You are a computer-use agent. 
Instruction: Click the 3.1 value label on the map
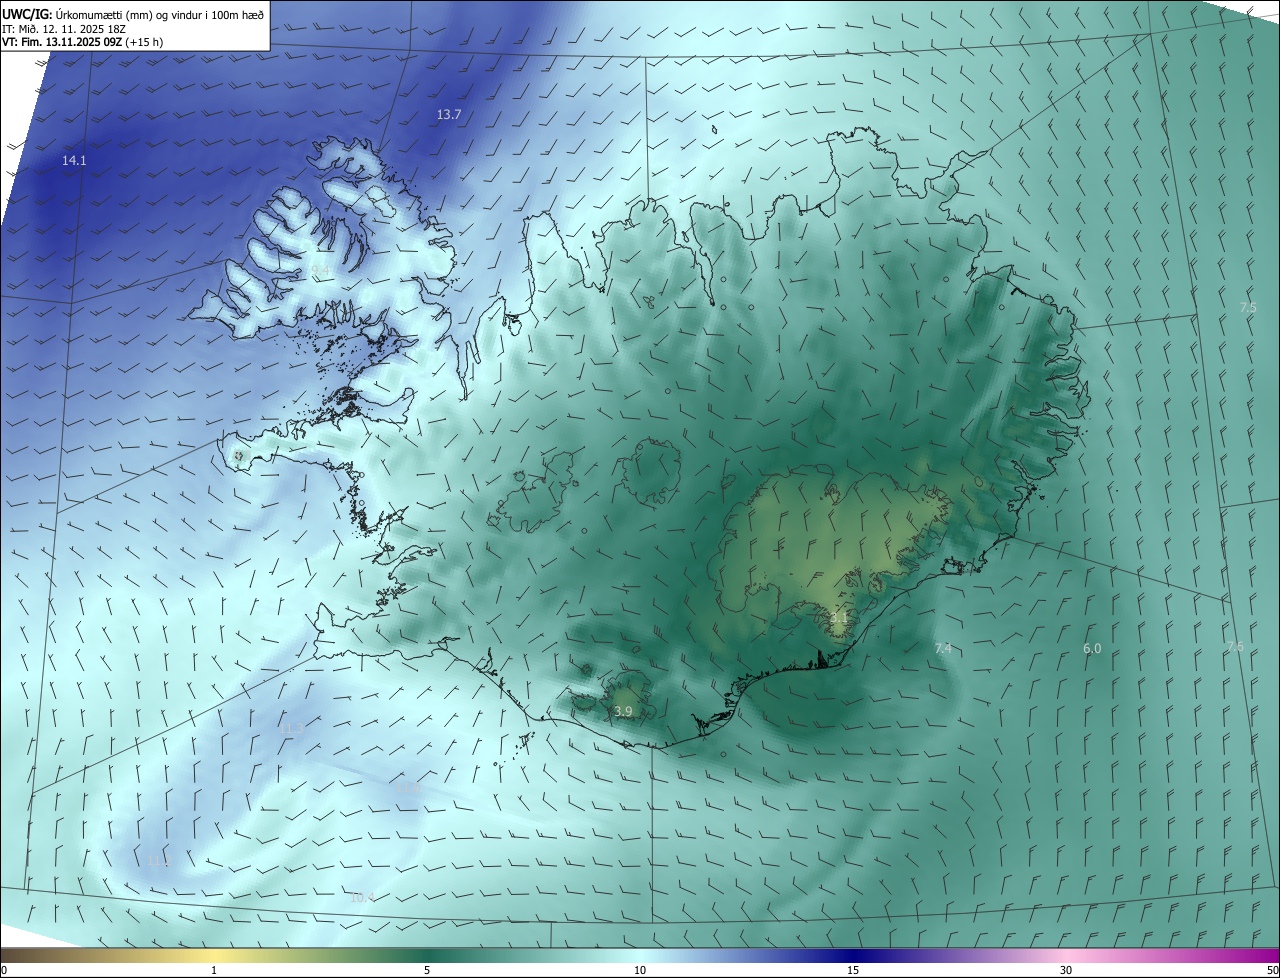(838, 619)
